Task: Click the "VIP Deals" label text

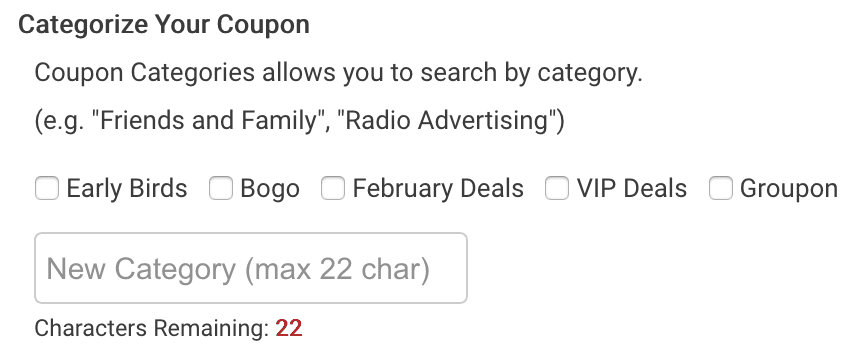Action: pos(631,189)
